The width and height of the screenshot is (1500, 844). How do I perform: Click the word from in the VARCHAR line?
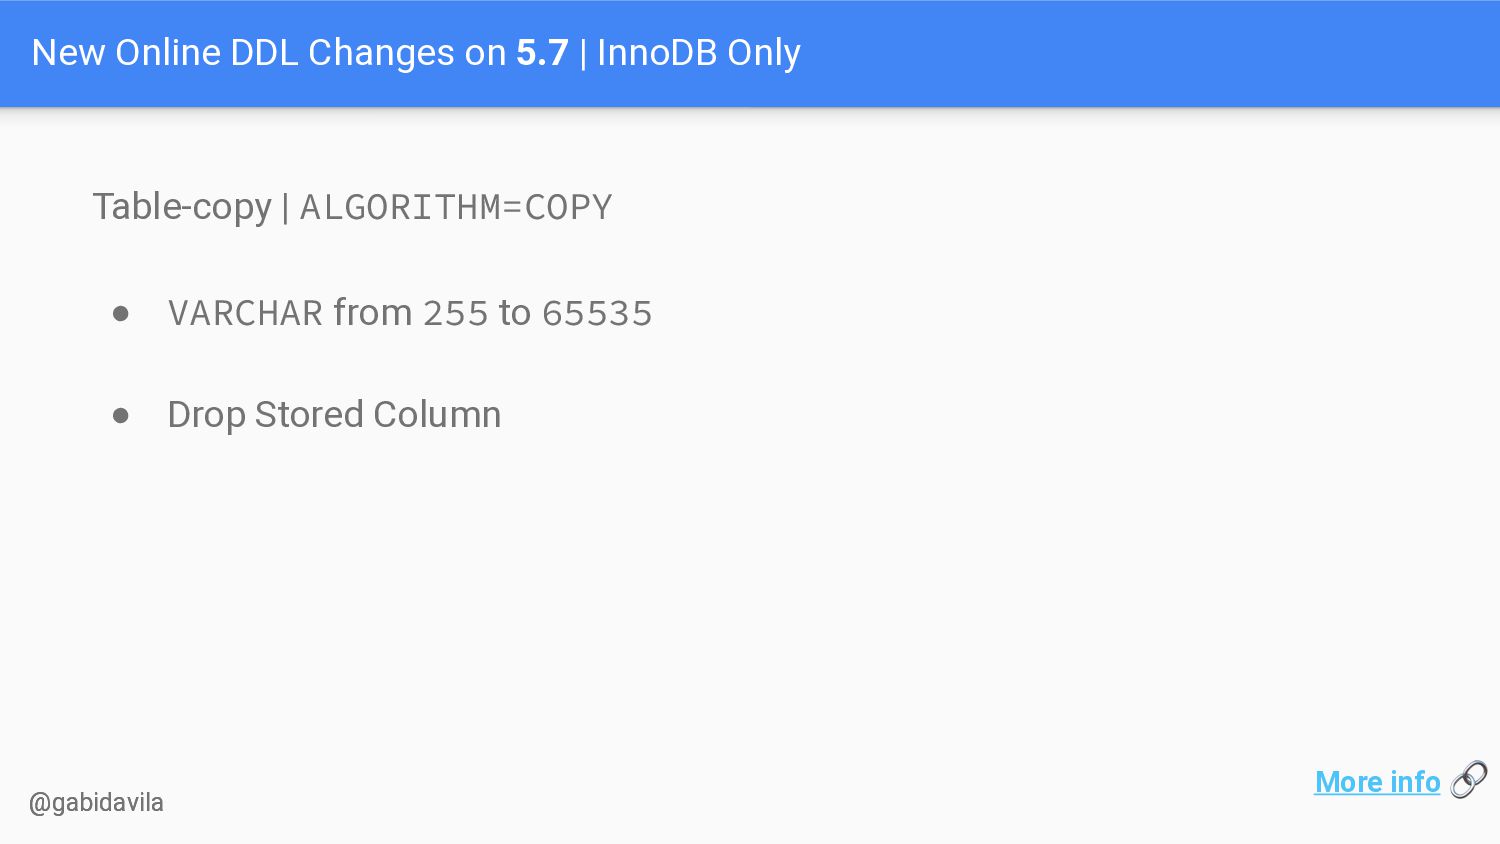pos(373,313)
